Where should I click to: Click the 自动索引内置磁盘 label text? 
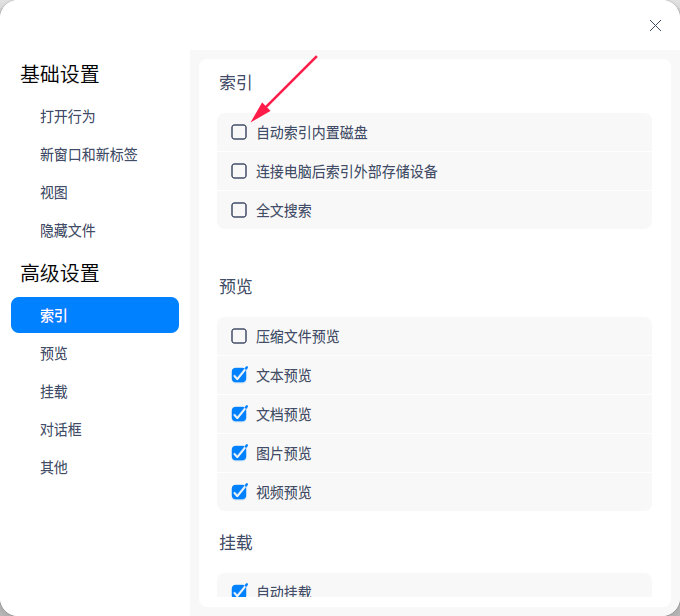(x=312, y=133)
